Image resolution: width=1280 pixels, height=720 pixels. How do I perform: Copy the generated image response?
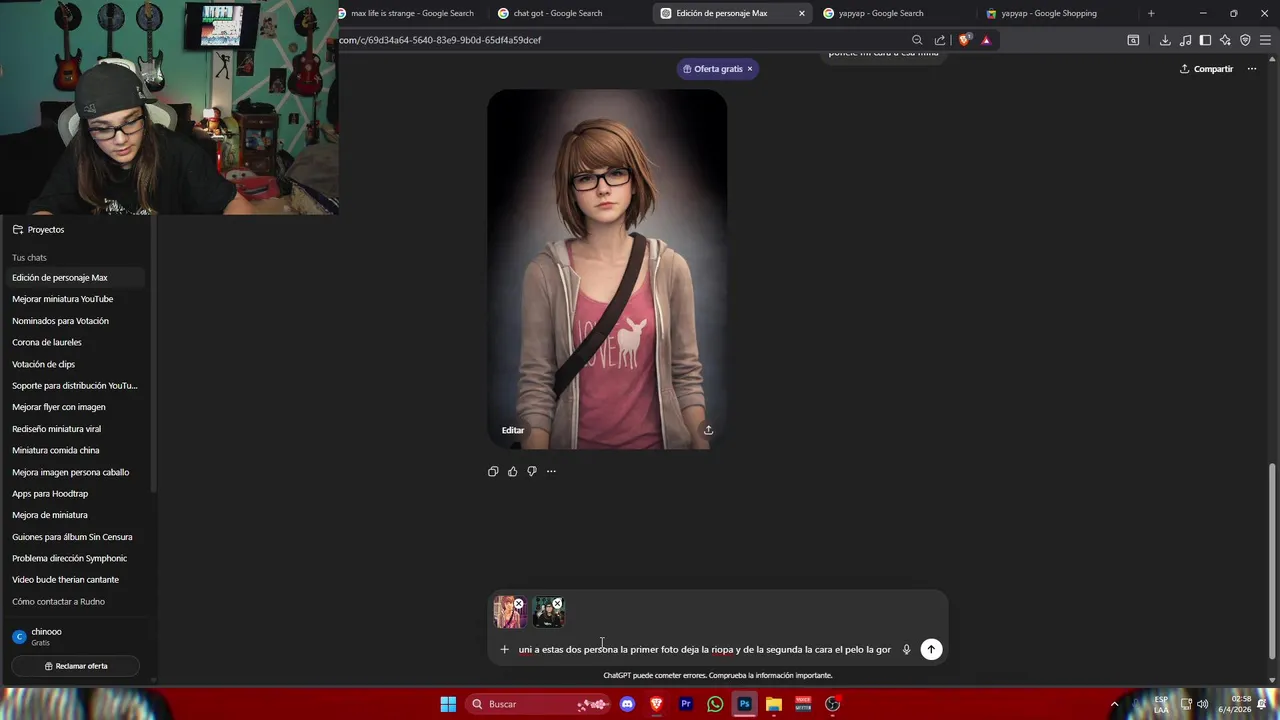click(493, 471)
